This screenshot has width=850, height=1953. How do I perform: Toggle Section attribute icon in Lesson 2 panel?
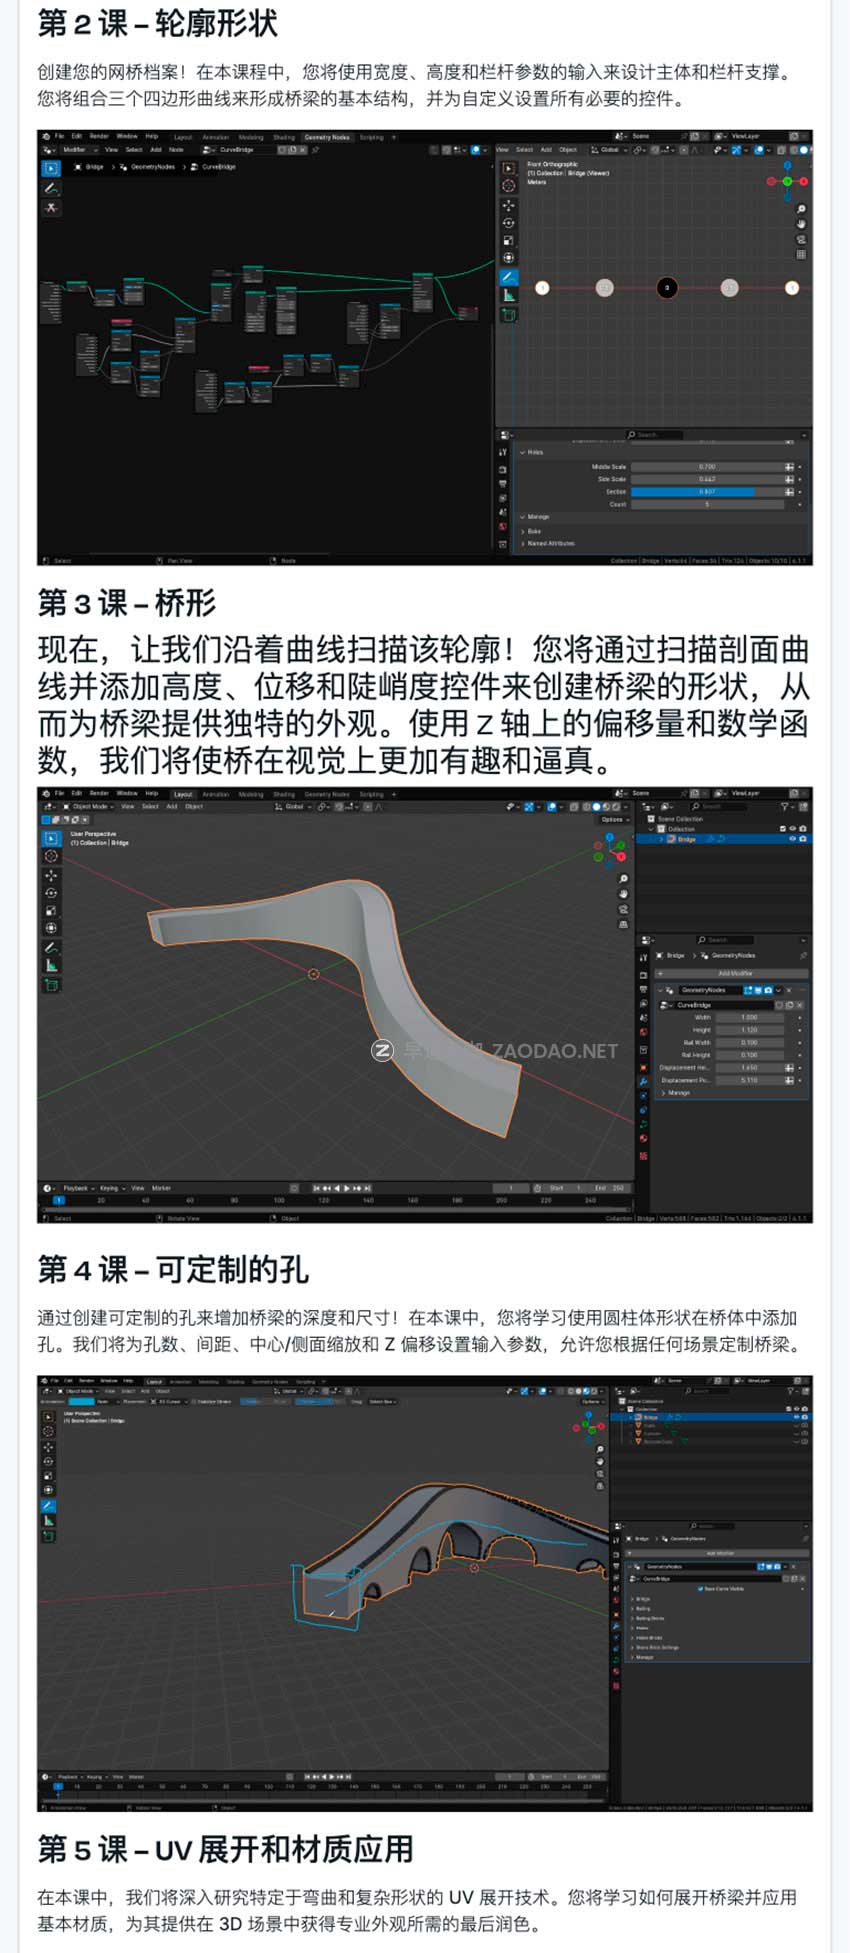coord(789,492)
